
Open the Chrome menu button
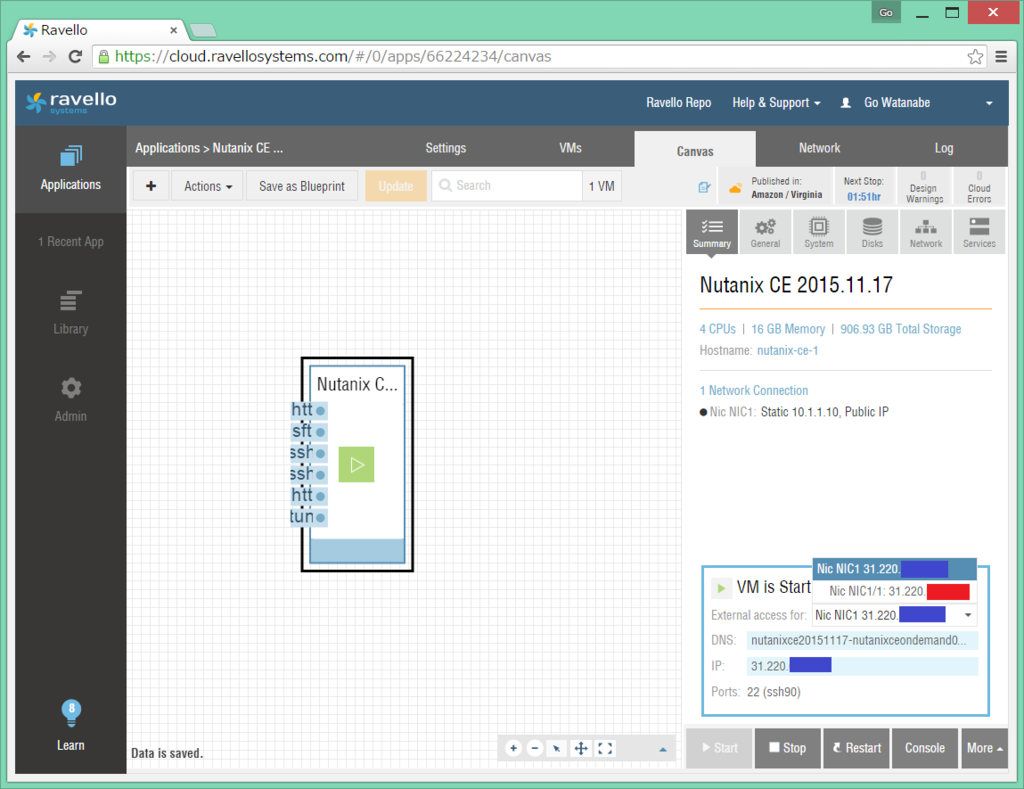[1001, 57]
